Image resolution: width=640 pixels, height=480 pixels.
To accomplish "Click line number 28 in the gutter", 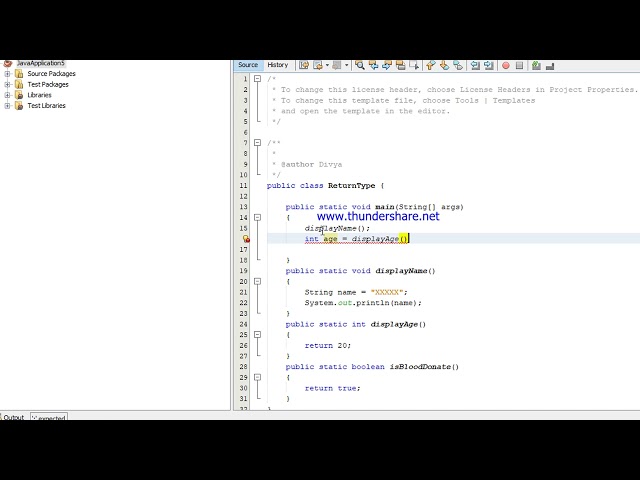I will (x=243, y=367).
